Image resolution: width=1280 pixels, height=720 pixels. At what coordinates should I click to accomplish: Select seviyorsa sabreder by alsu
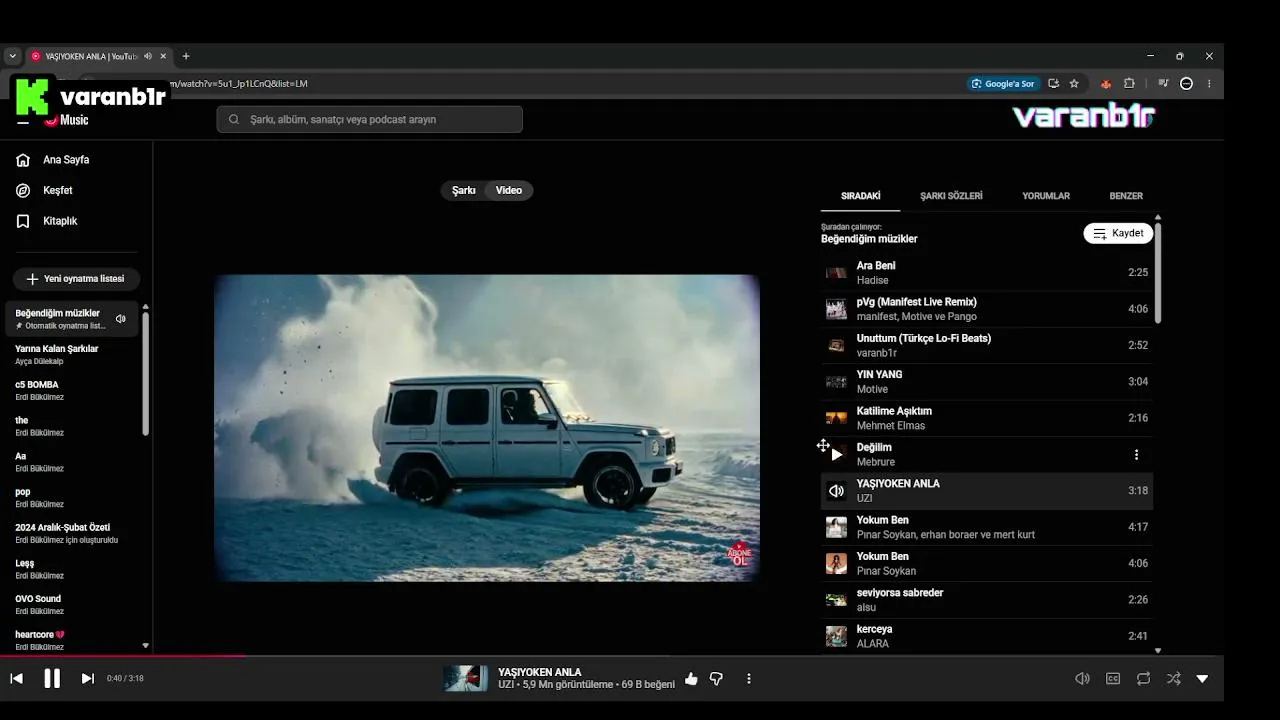pos(987,600)
